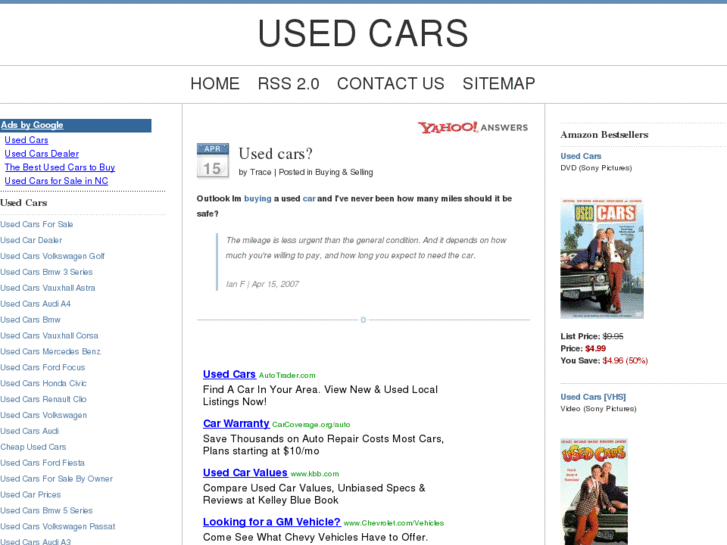Open the 'Used Cars [VHS]' title link
The width and height of the screenshot is (727, 545).
(593, 397)
